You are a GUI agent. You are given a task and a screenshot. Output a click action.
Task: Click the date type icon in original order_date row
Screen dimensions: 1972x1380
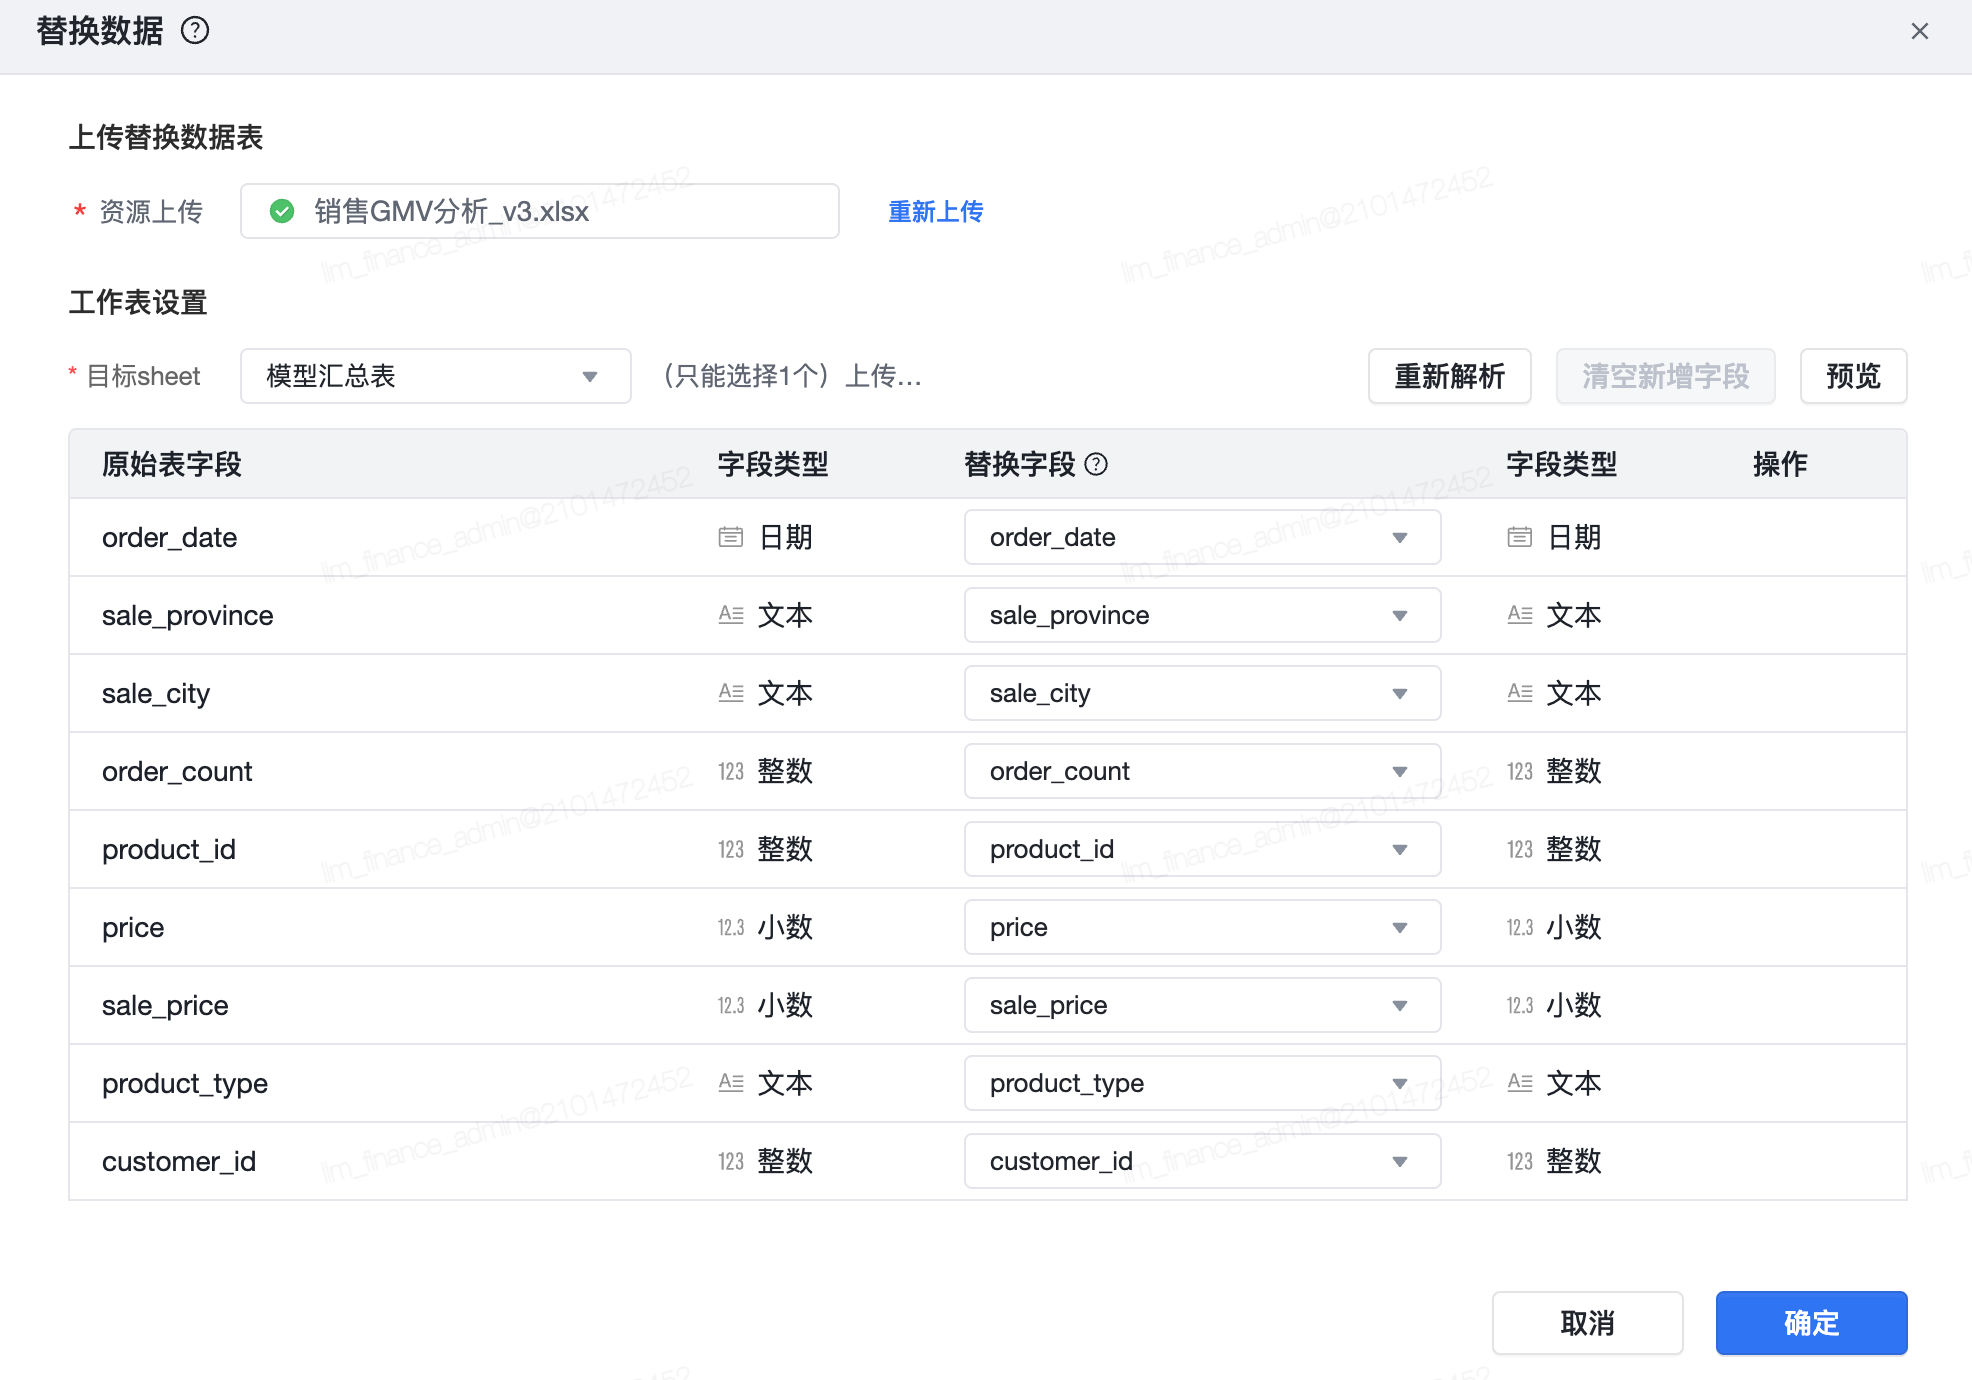pos(731,537)
